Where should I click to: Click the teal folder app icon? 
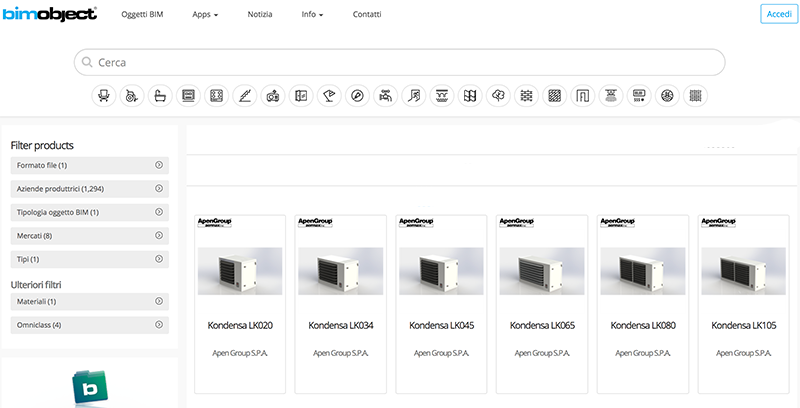click(x=90, y=388)
